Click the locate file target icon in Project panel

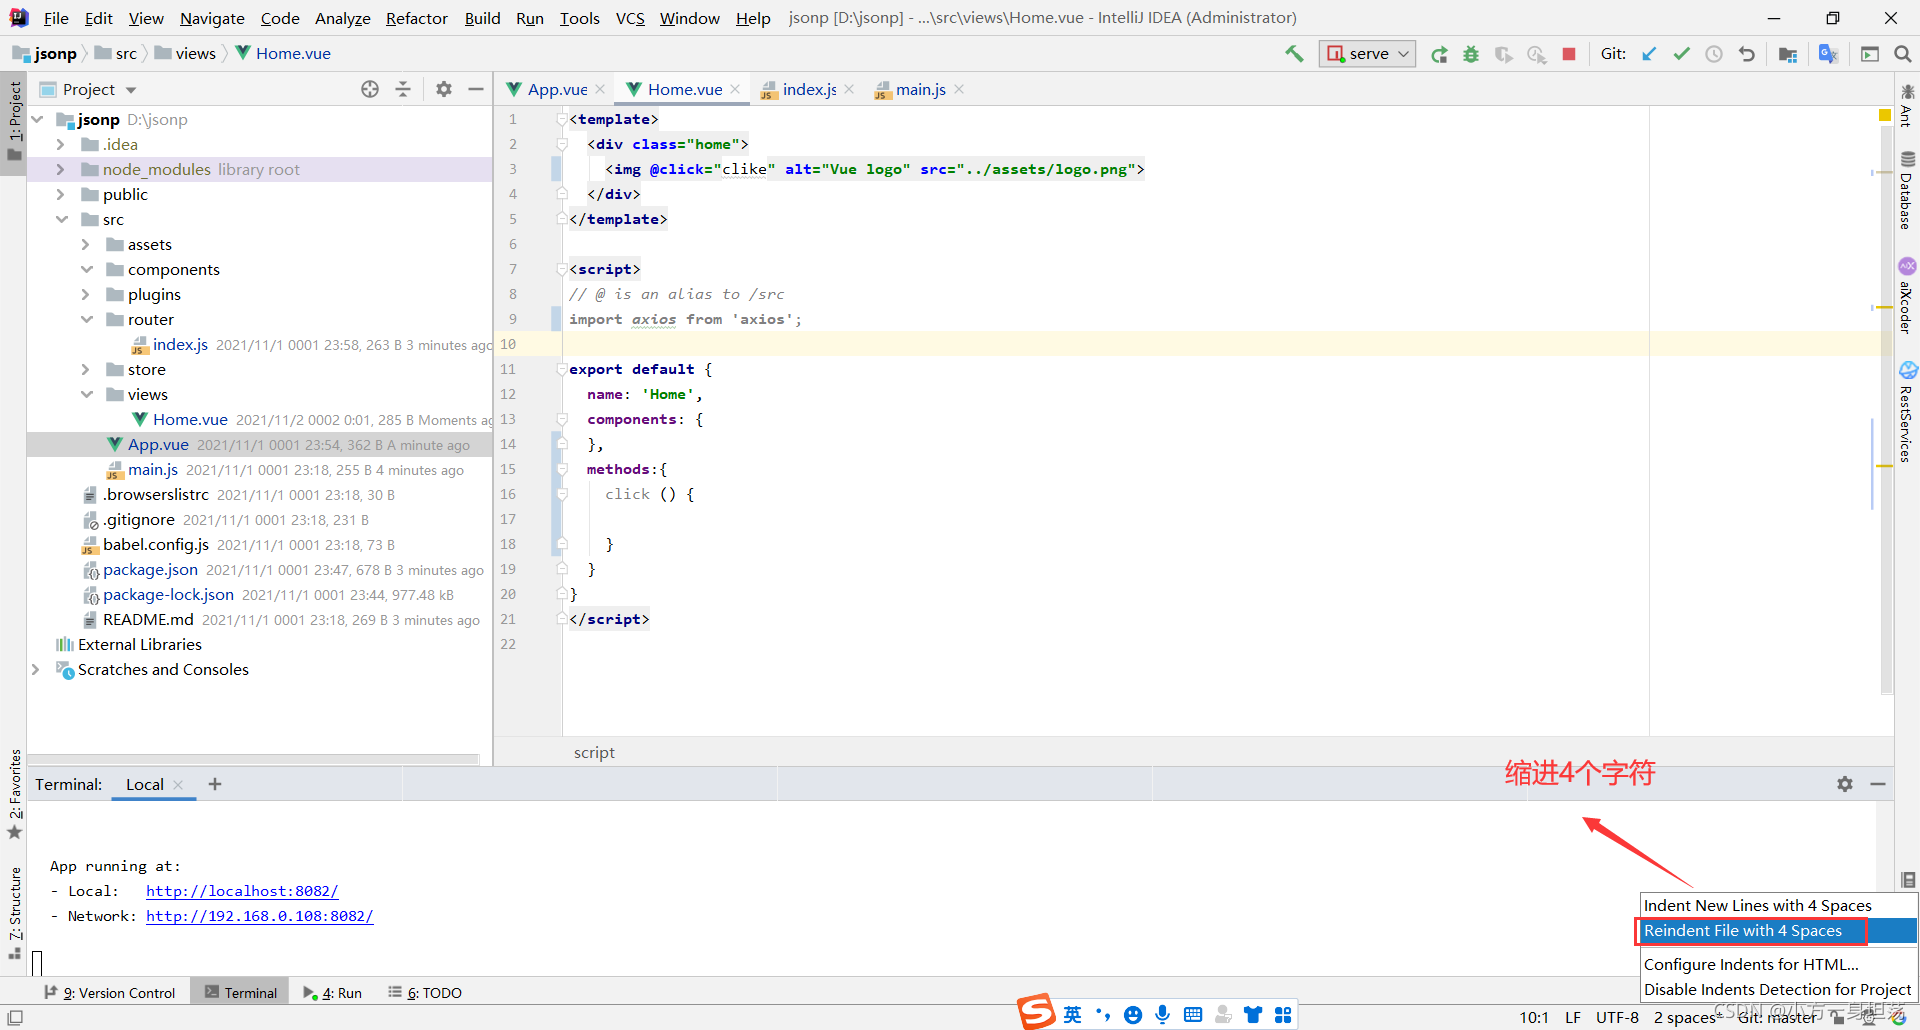coord(370,89)
